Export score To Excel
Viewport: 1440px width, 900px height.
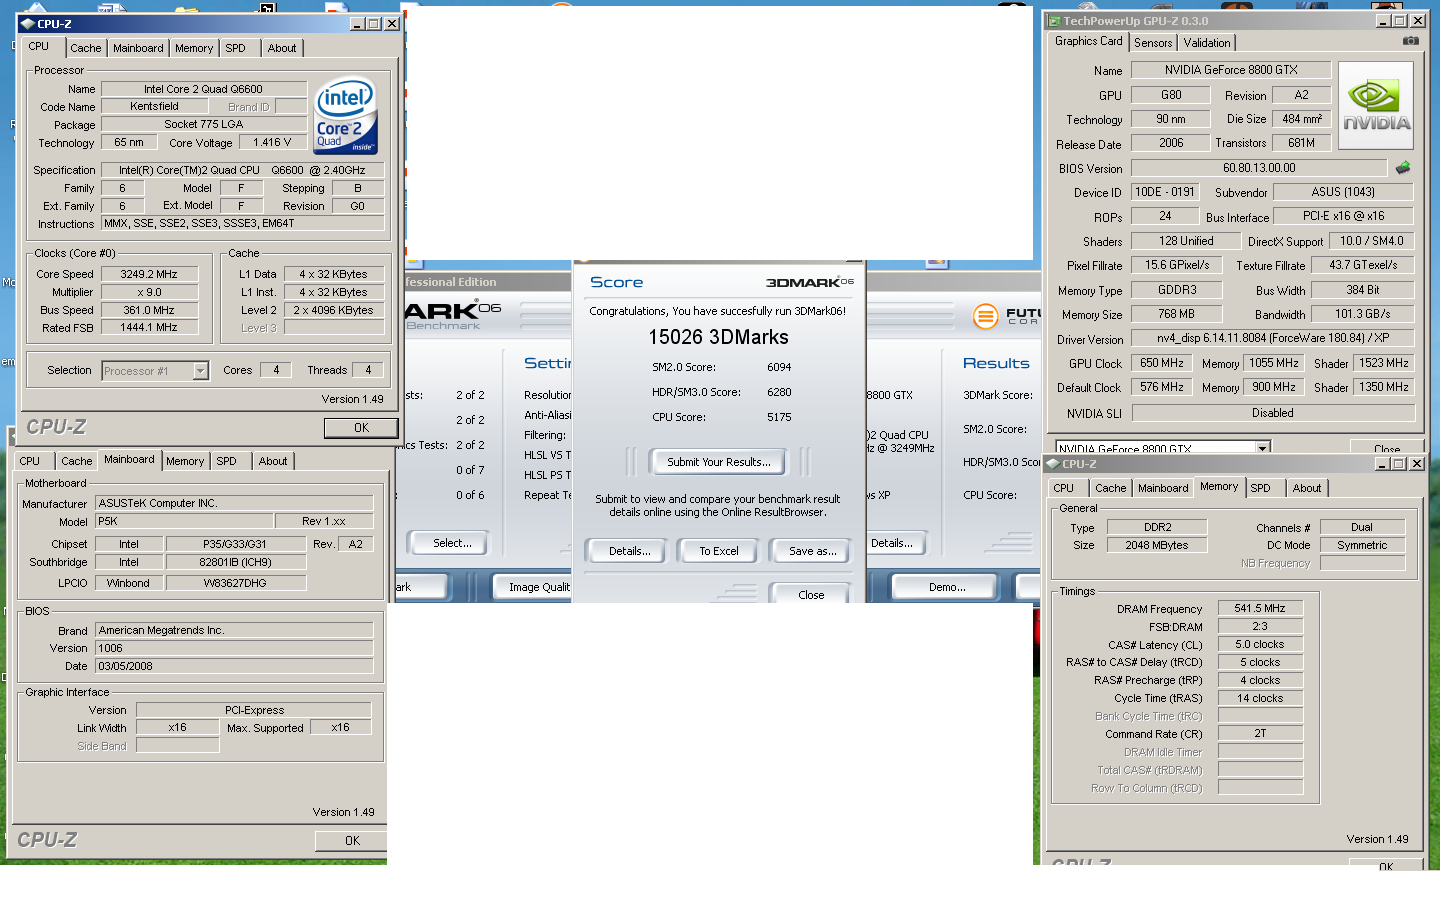click(719, 551)
